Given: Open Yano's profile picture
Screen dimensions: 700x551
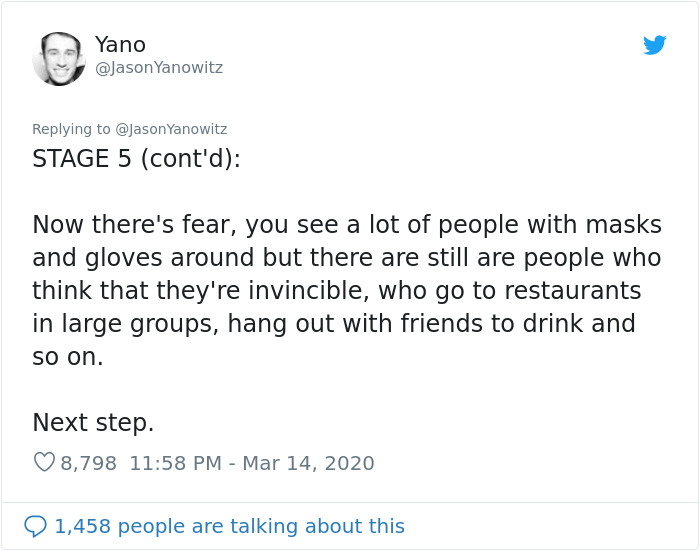Looking at the screenshot, I should (59, 58).
